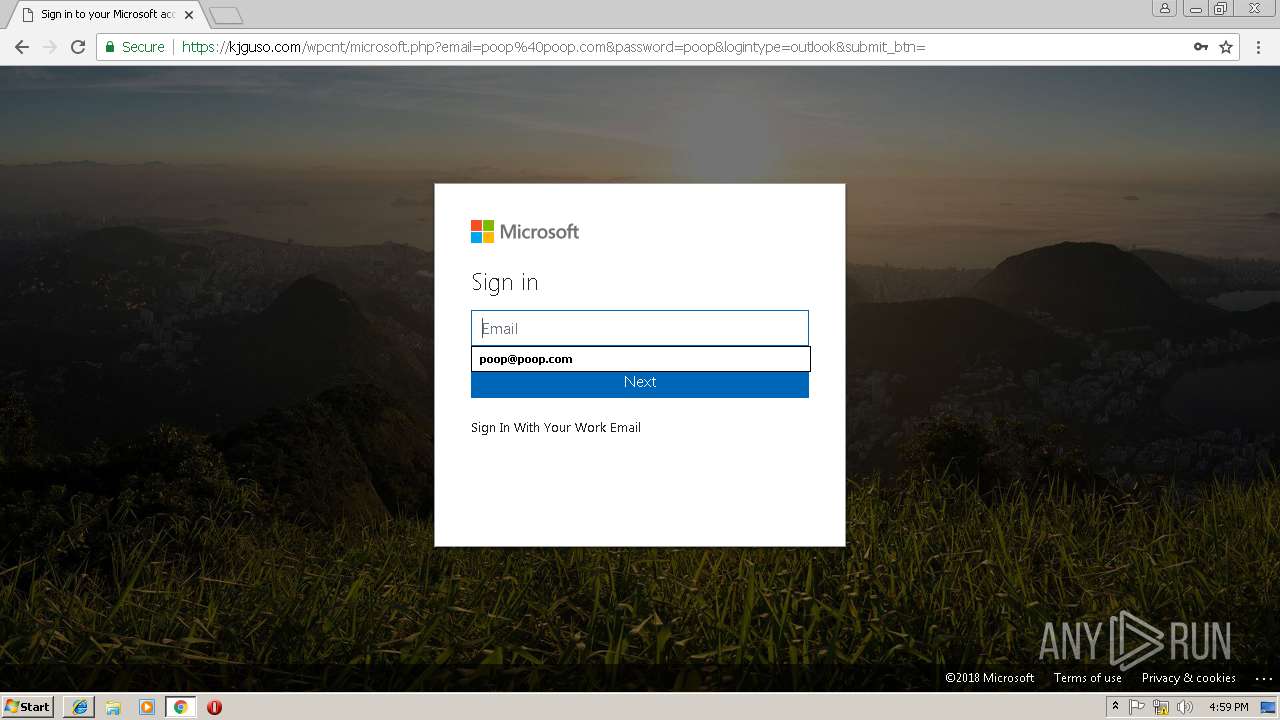This screenshot has width=1280, height=720.
Task: Click the red Opera taskbar icon
Action: [x=214, y=707]
